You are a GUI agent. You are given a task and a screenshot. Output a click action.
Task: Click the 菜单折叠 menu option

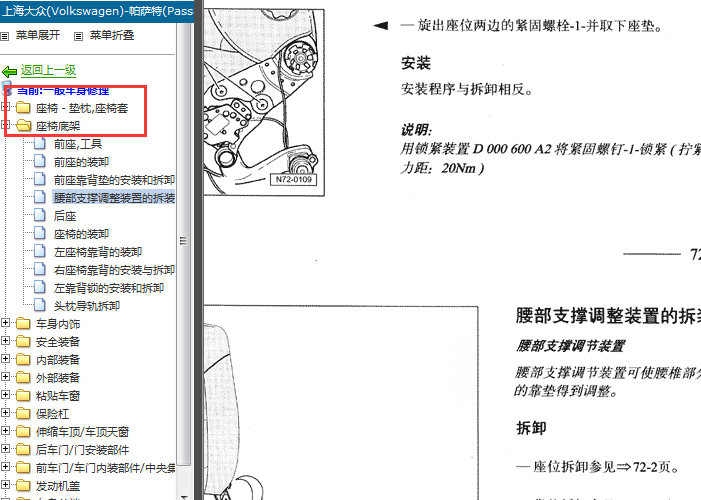[112, 35]
